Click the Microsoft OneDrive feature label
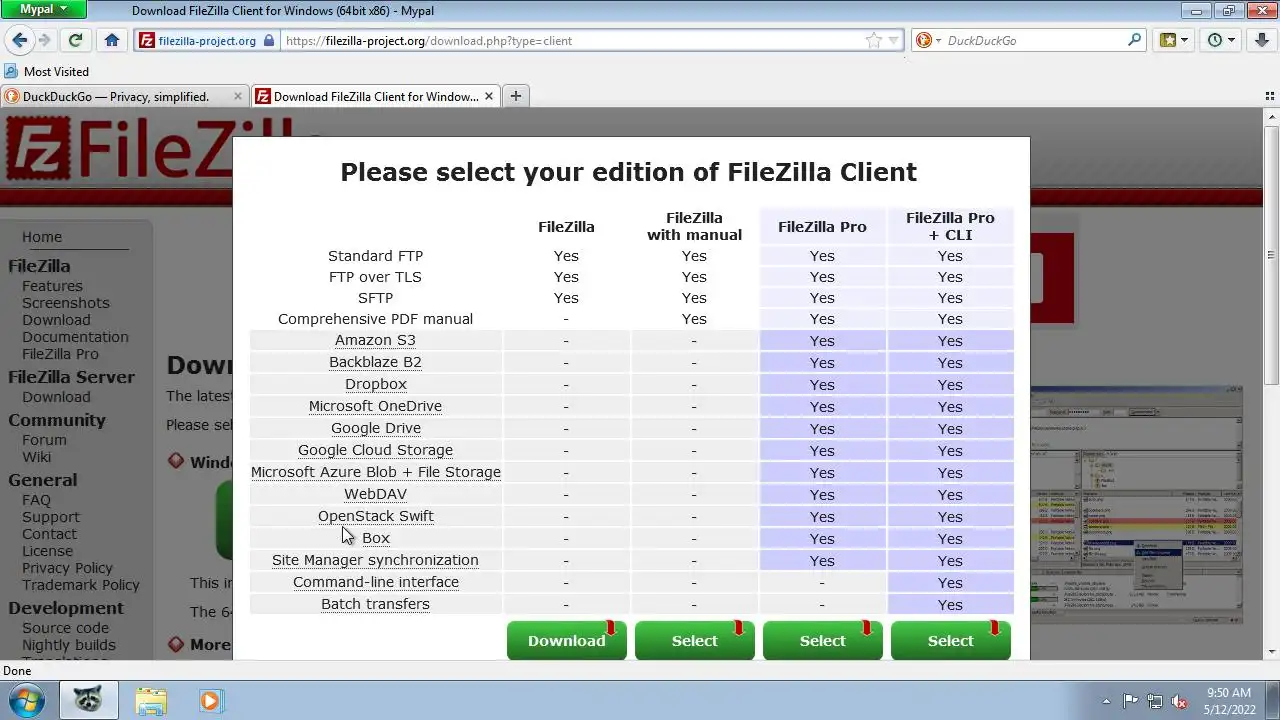The height and width of the screenshot is (720, 1280). click(x=375, y=407)
